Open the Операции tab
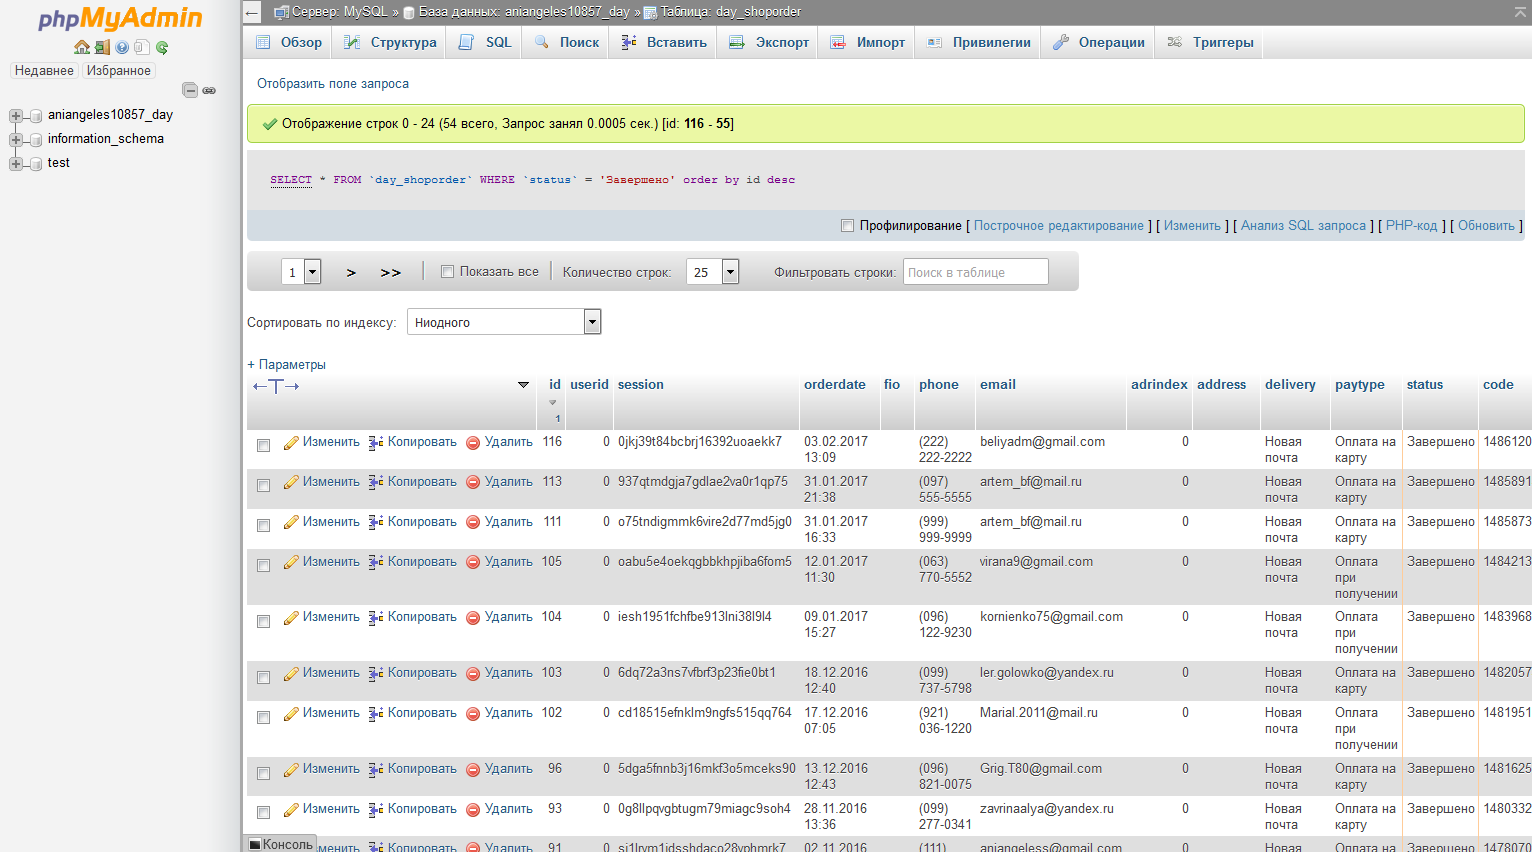This screenshot has width=1532, height=852. (x=1098, y=42)
